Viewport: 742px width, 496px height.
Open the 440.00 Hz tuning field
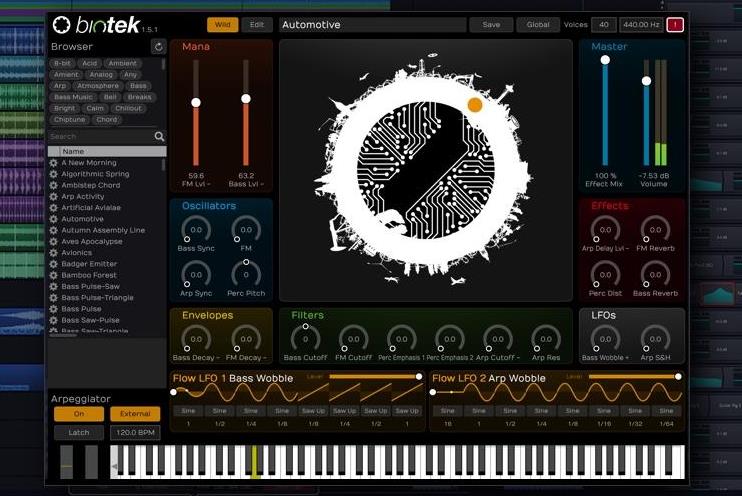pyautogui.click(x=641, y=25)
